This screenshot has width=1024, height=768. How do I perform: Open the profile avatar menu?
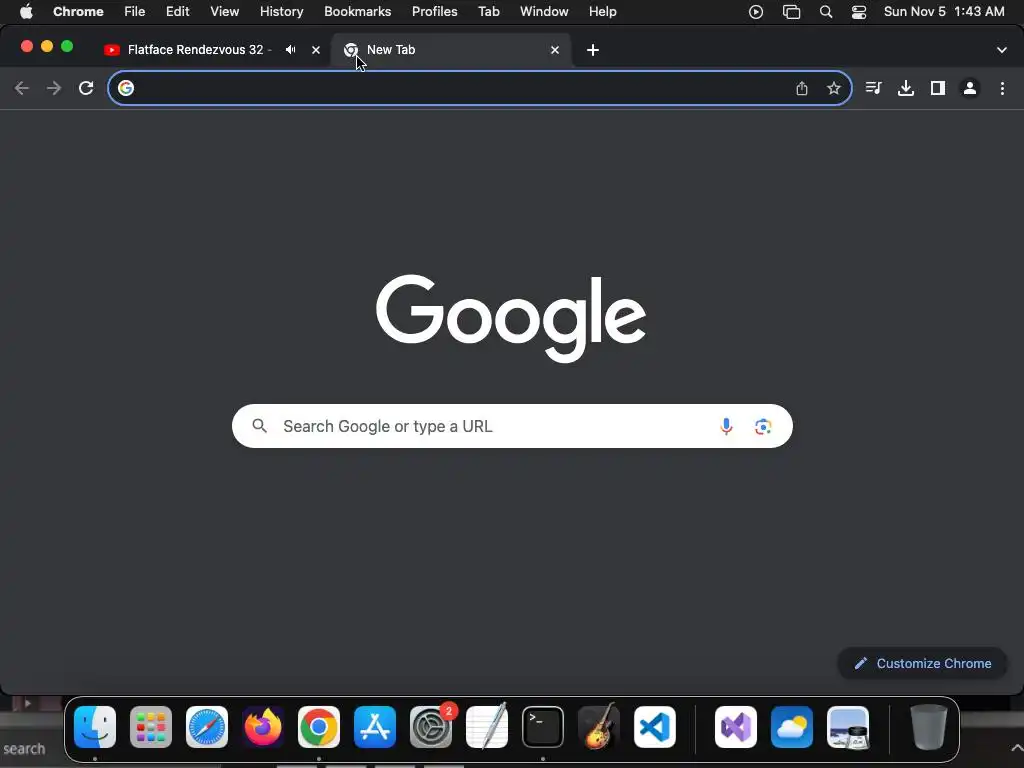click(x=970, y=88)
